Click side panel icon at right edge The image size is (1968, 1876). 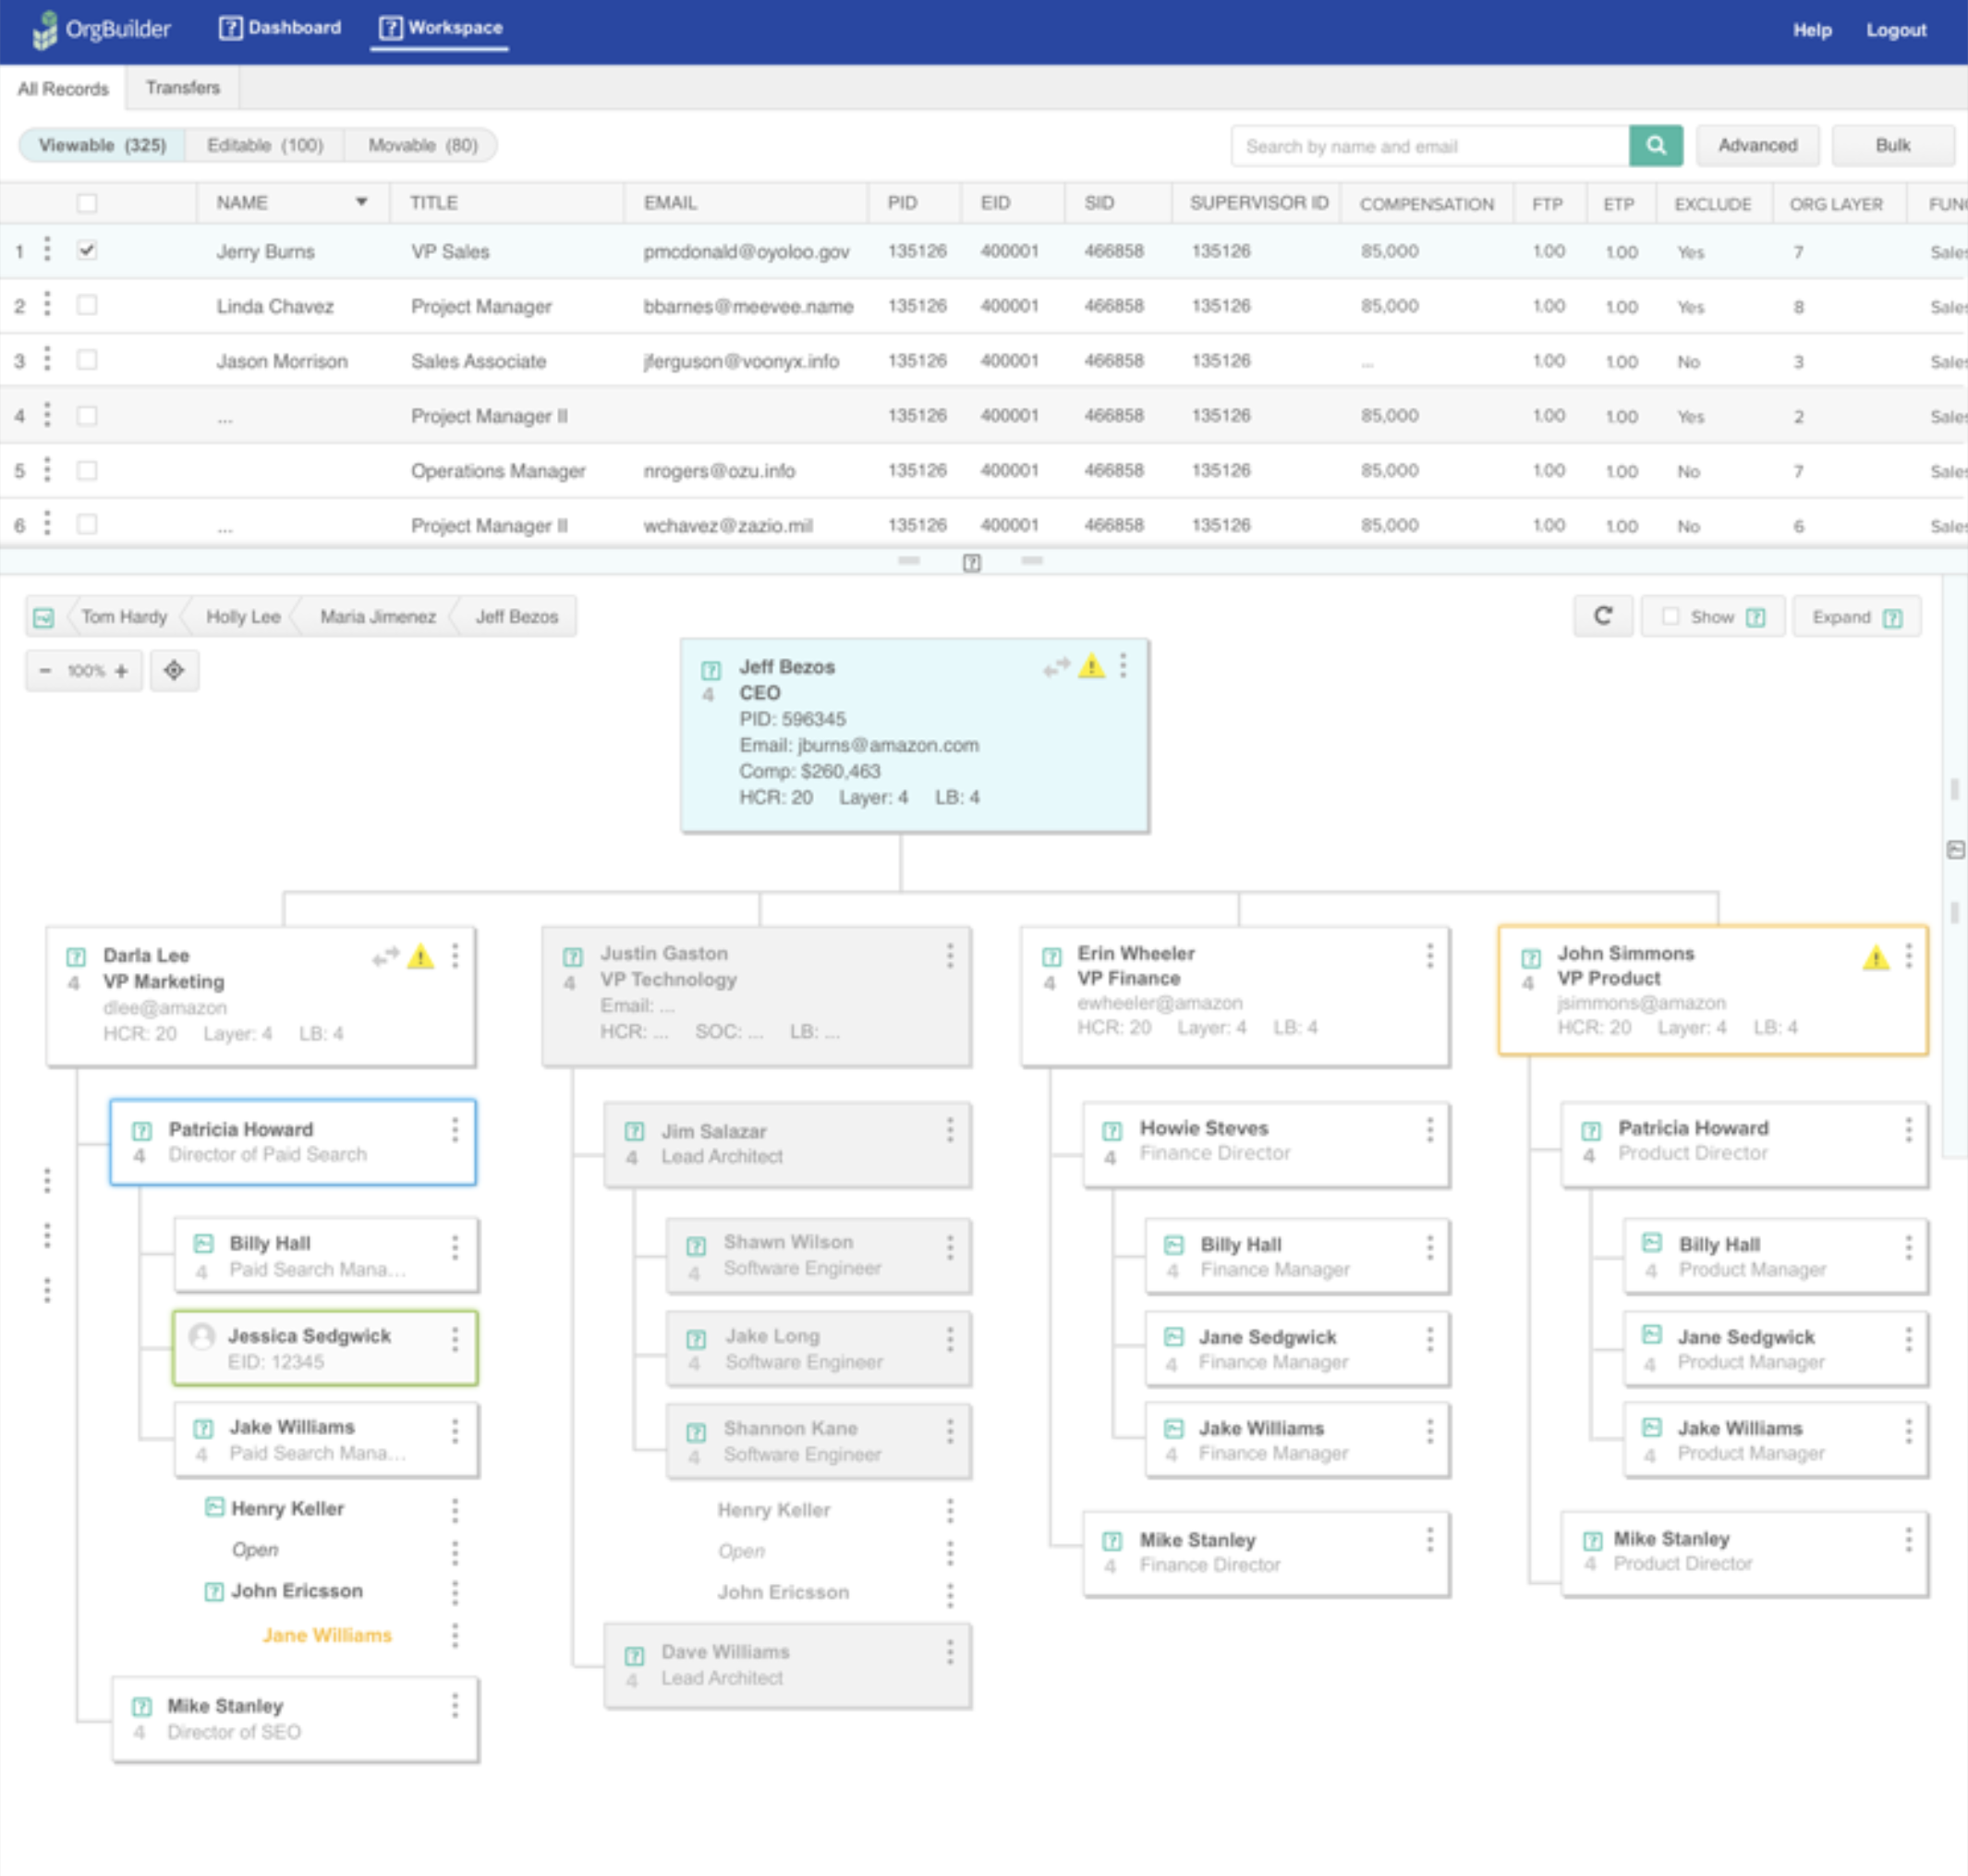tap(1955, 850)
